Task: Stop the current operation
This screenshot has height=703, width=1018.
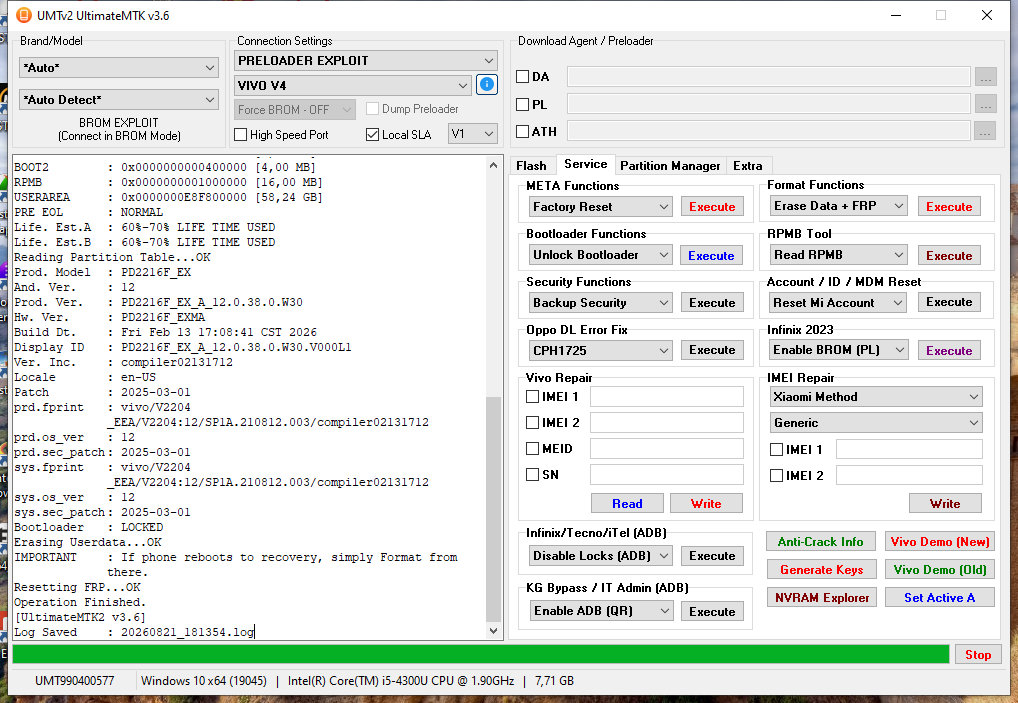Action: click(978, 654)
